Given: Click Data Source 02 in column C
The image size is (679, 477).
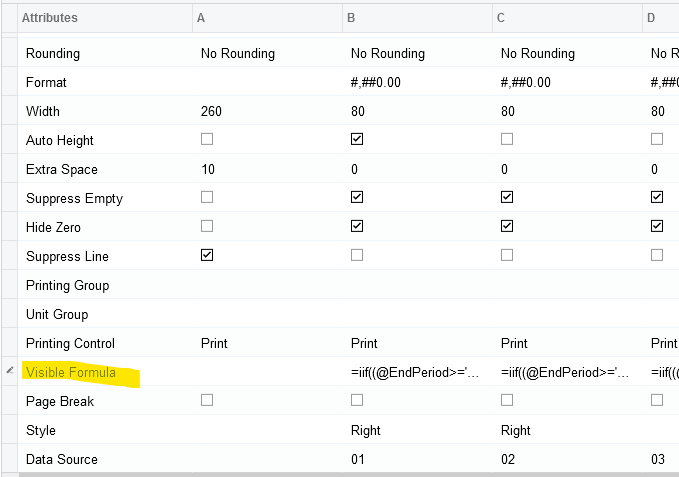Looking at the screenshot, I should 567,459.
